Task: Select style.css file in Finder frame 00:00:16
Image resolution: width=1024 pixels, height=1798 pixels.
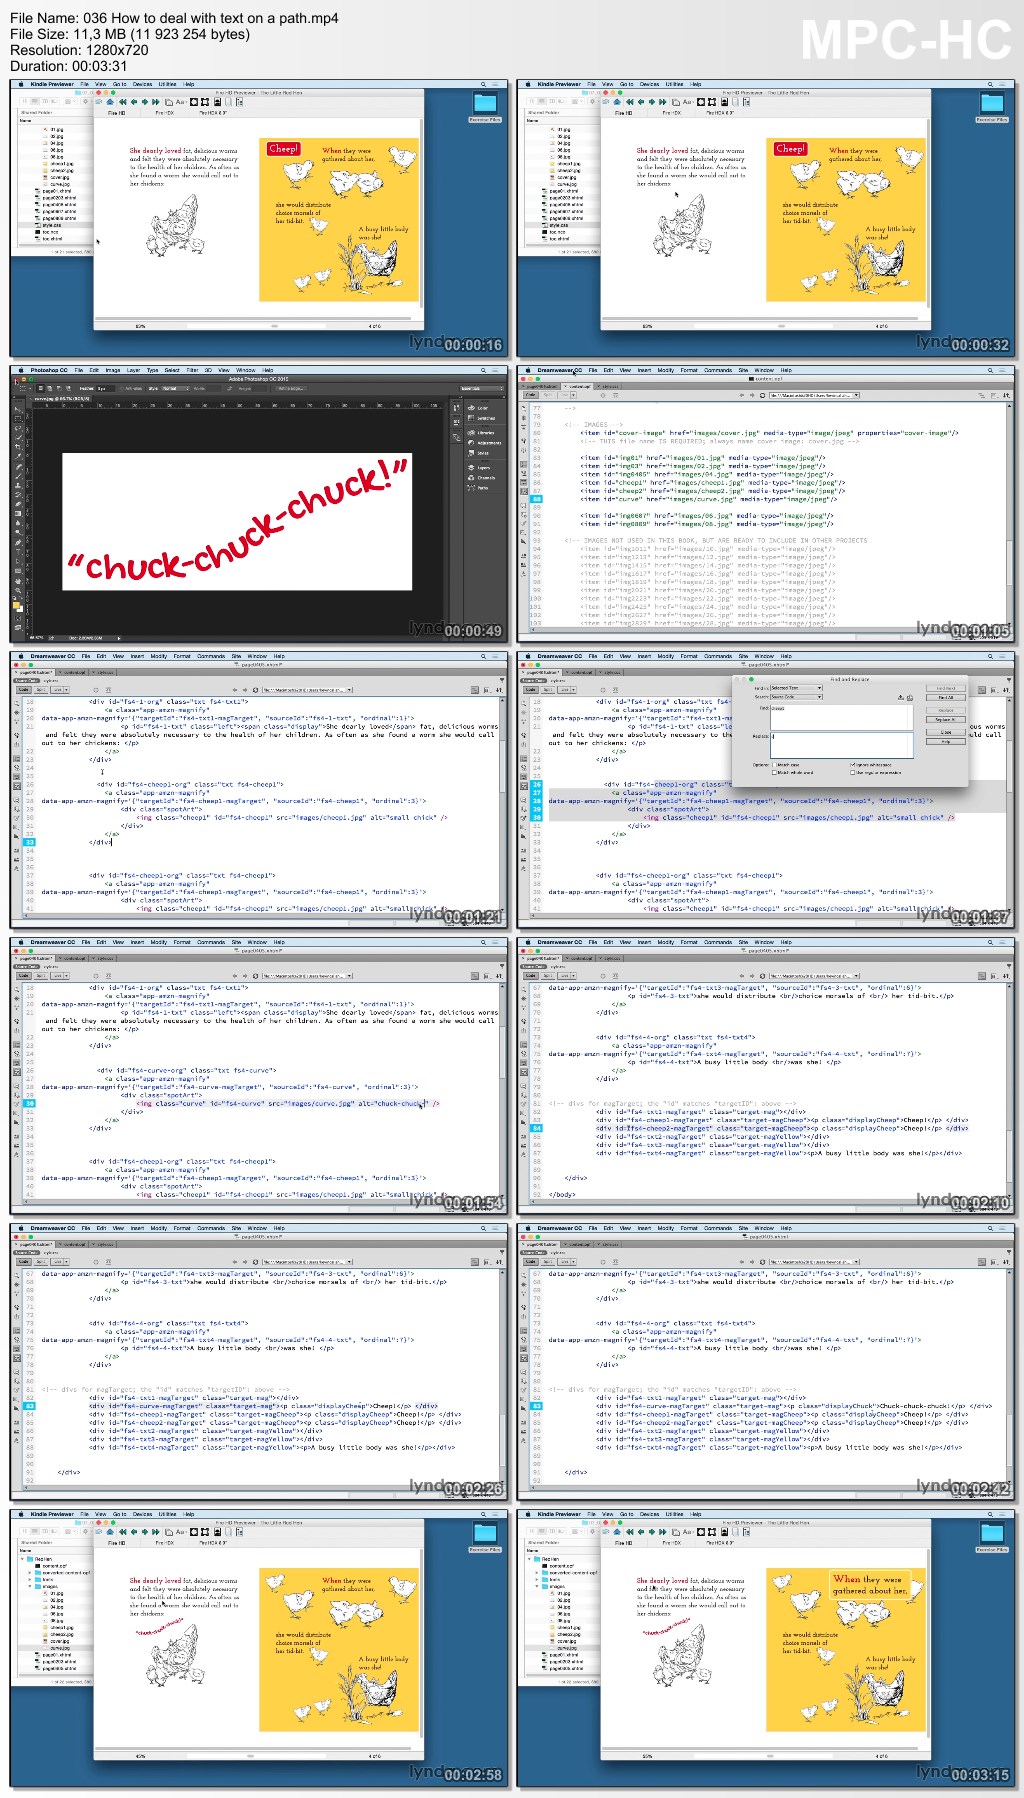Action: 51,225
